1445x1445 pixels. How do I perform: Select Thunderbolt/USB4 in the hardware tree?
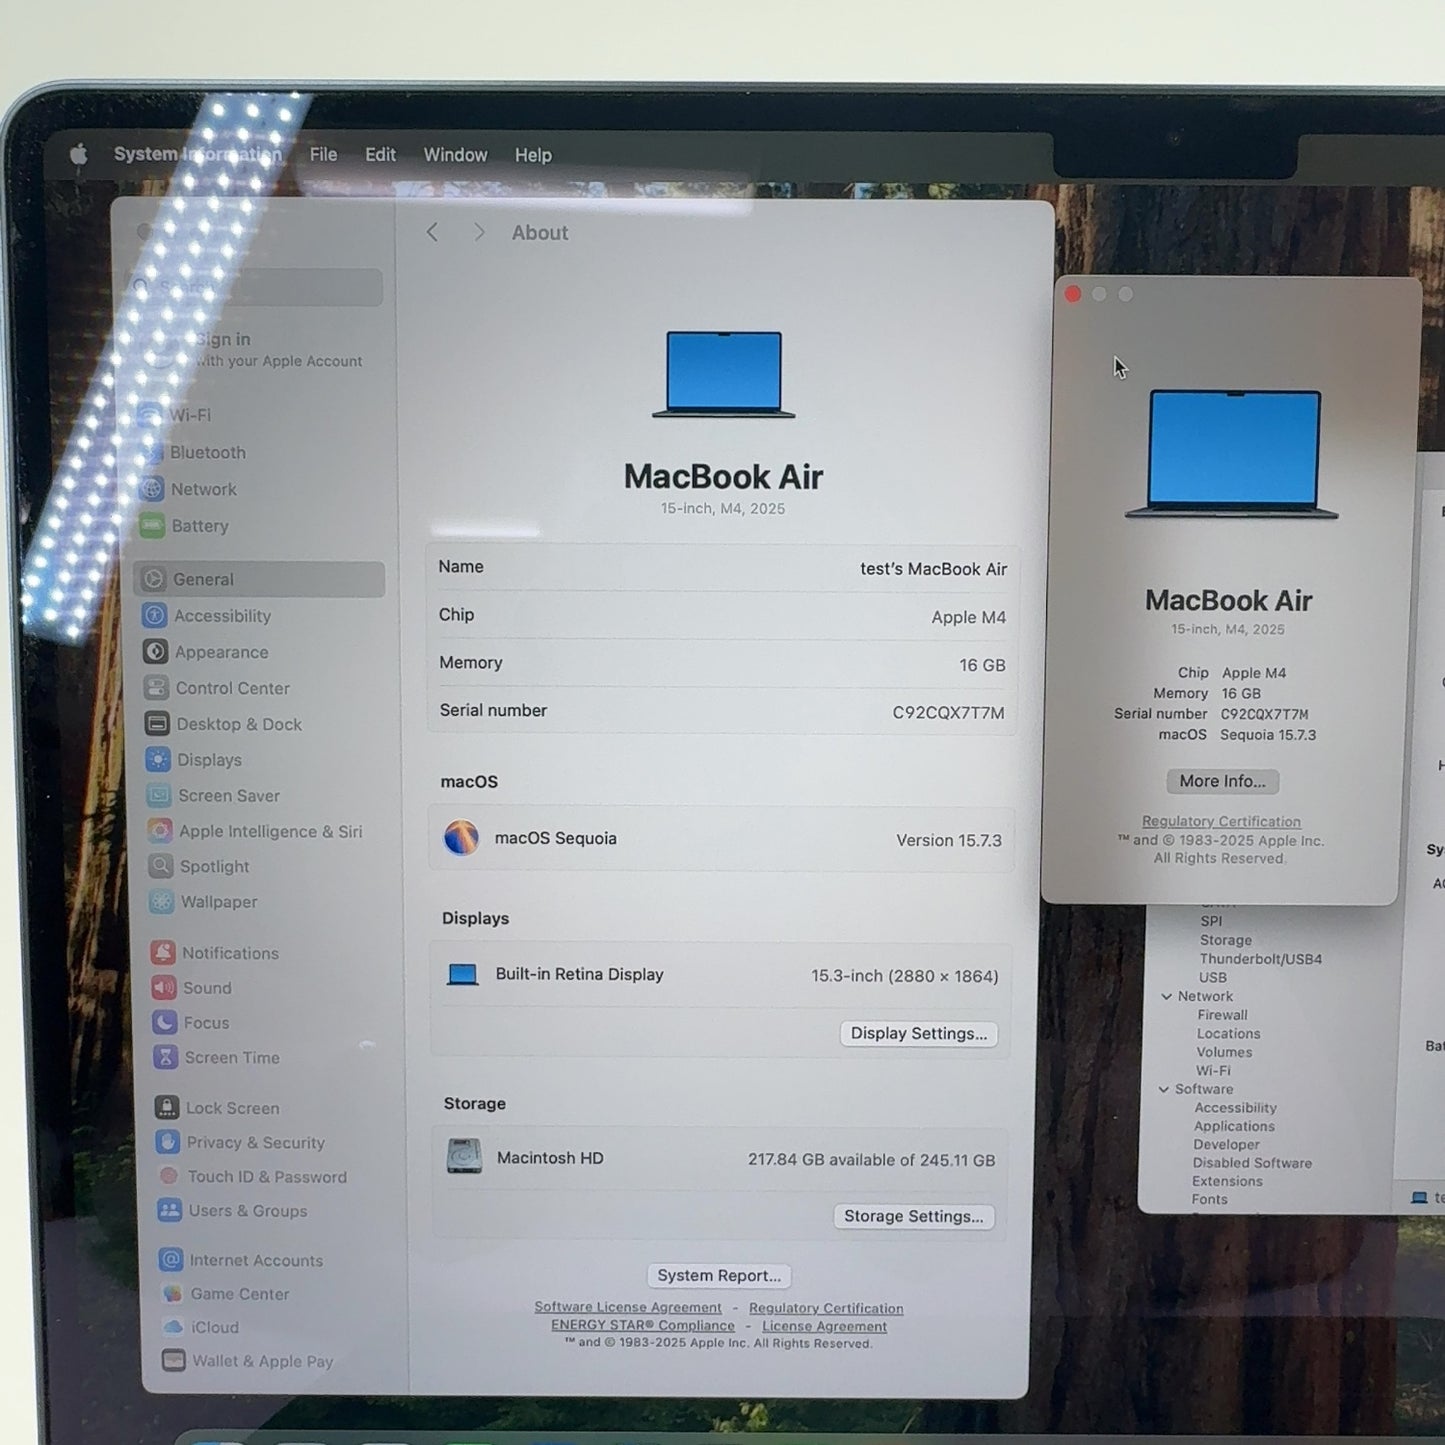[x=1260, y=959]
